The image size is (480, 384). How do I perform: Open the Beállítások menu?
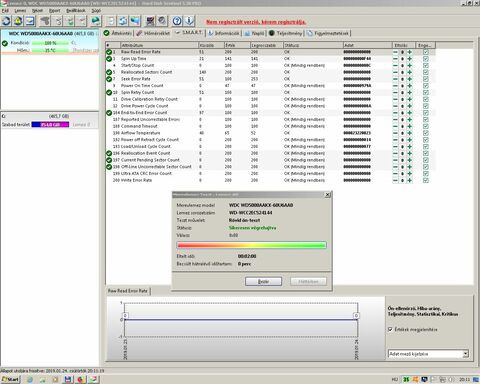pyautogui.click(x=76, y=11)
